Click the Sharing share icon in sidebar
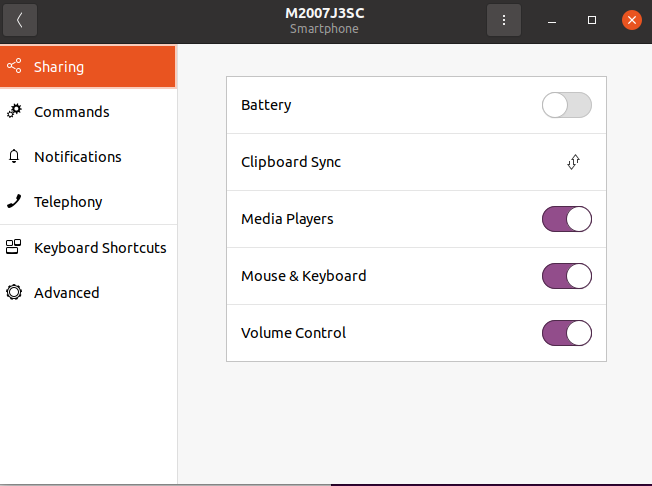Screen dimensions: 652x486 [x=14, y=67]
